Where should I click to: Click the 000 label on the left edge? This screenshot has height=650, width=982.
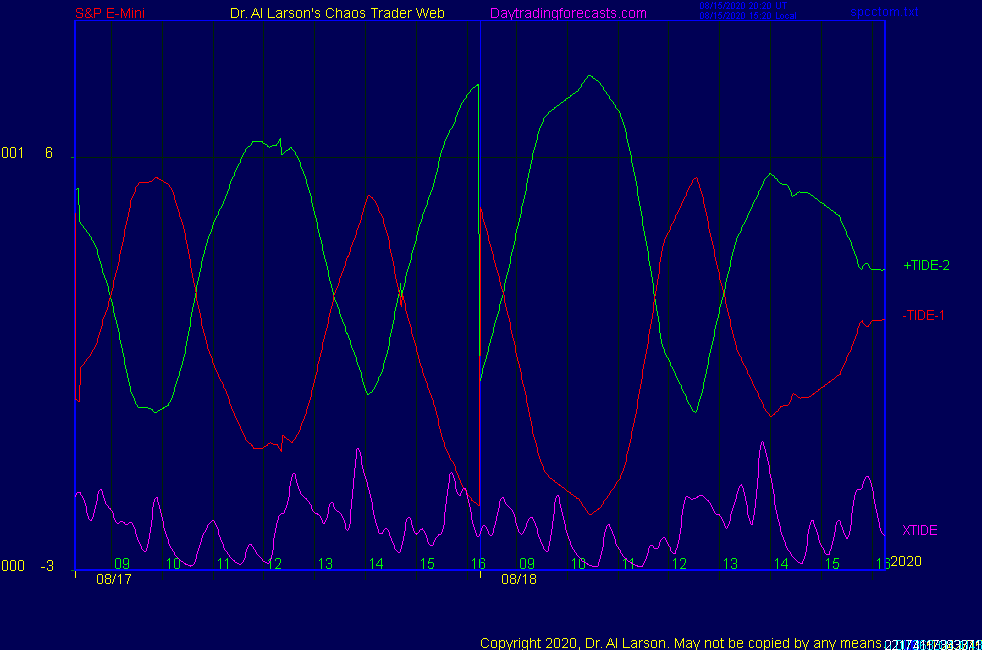coord(12,566)
